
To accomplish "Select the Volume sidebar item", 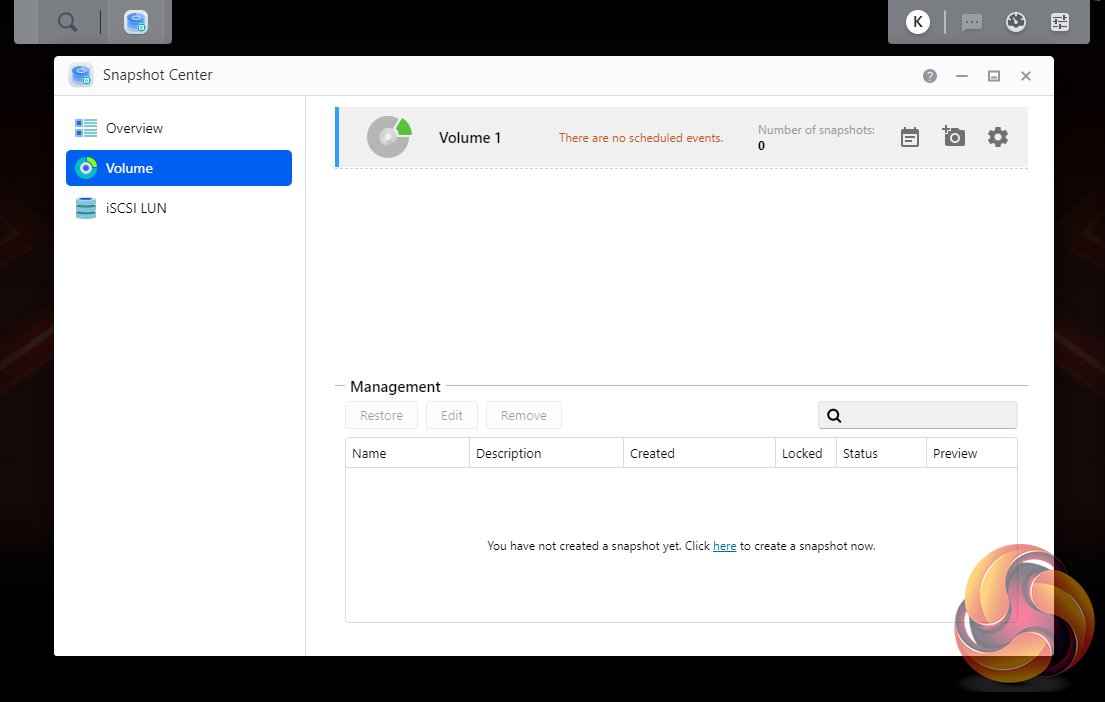I will tap(179, 168).
